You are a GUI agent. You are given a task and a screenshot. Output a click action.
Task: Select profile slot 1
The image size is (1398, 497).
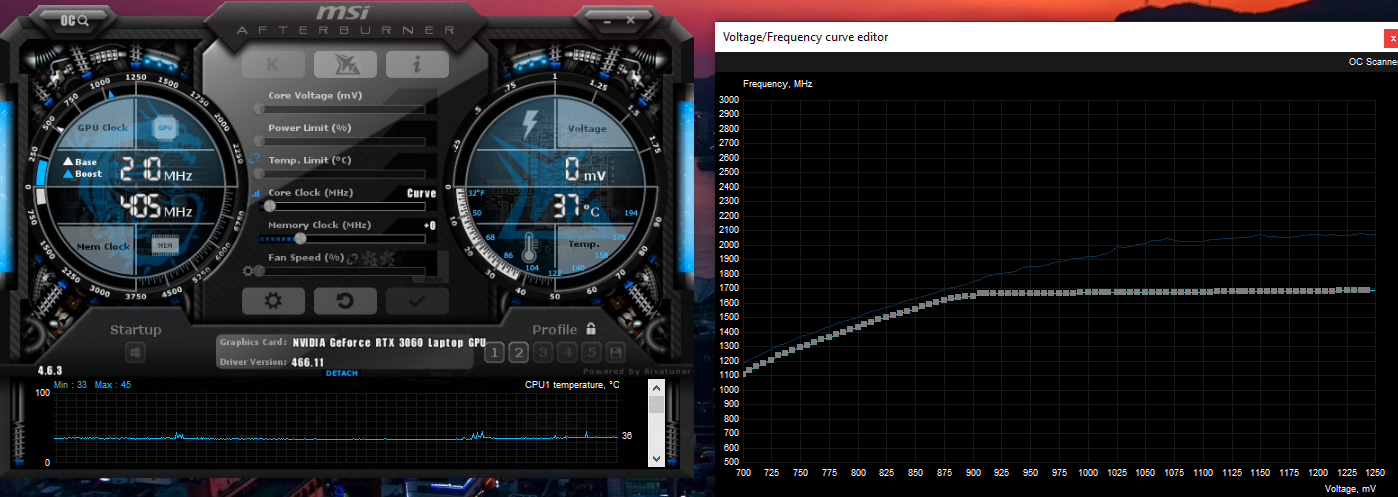[494, 352]
